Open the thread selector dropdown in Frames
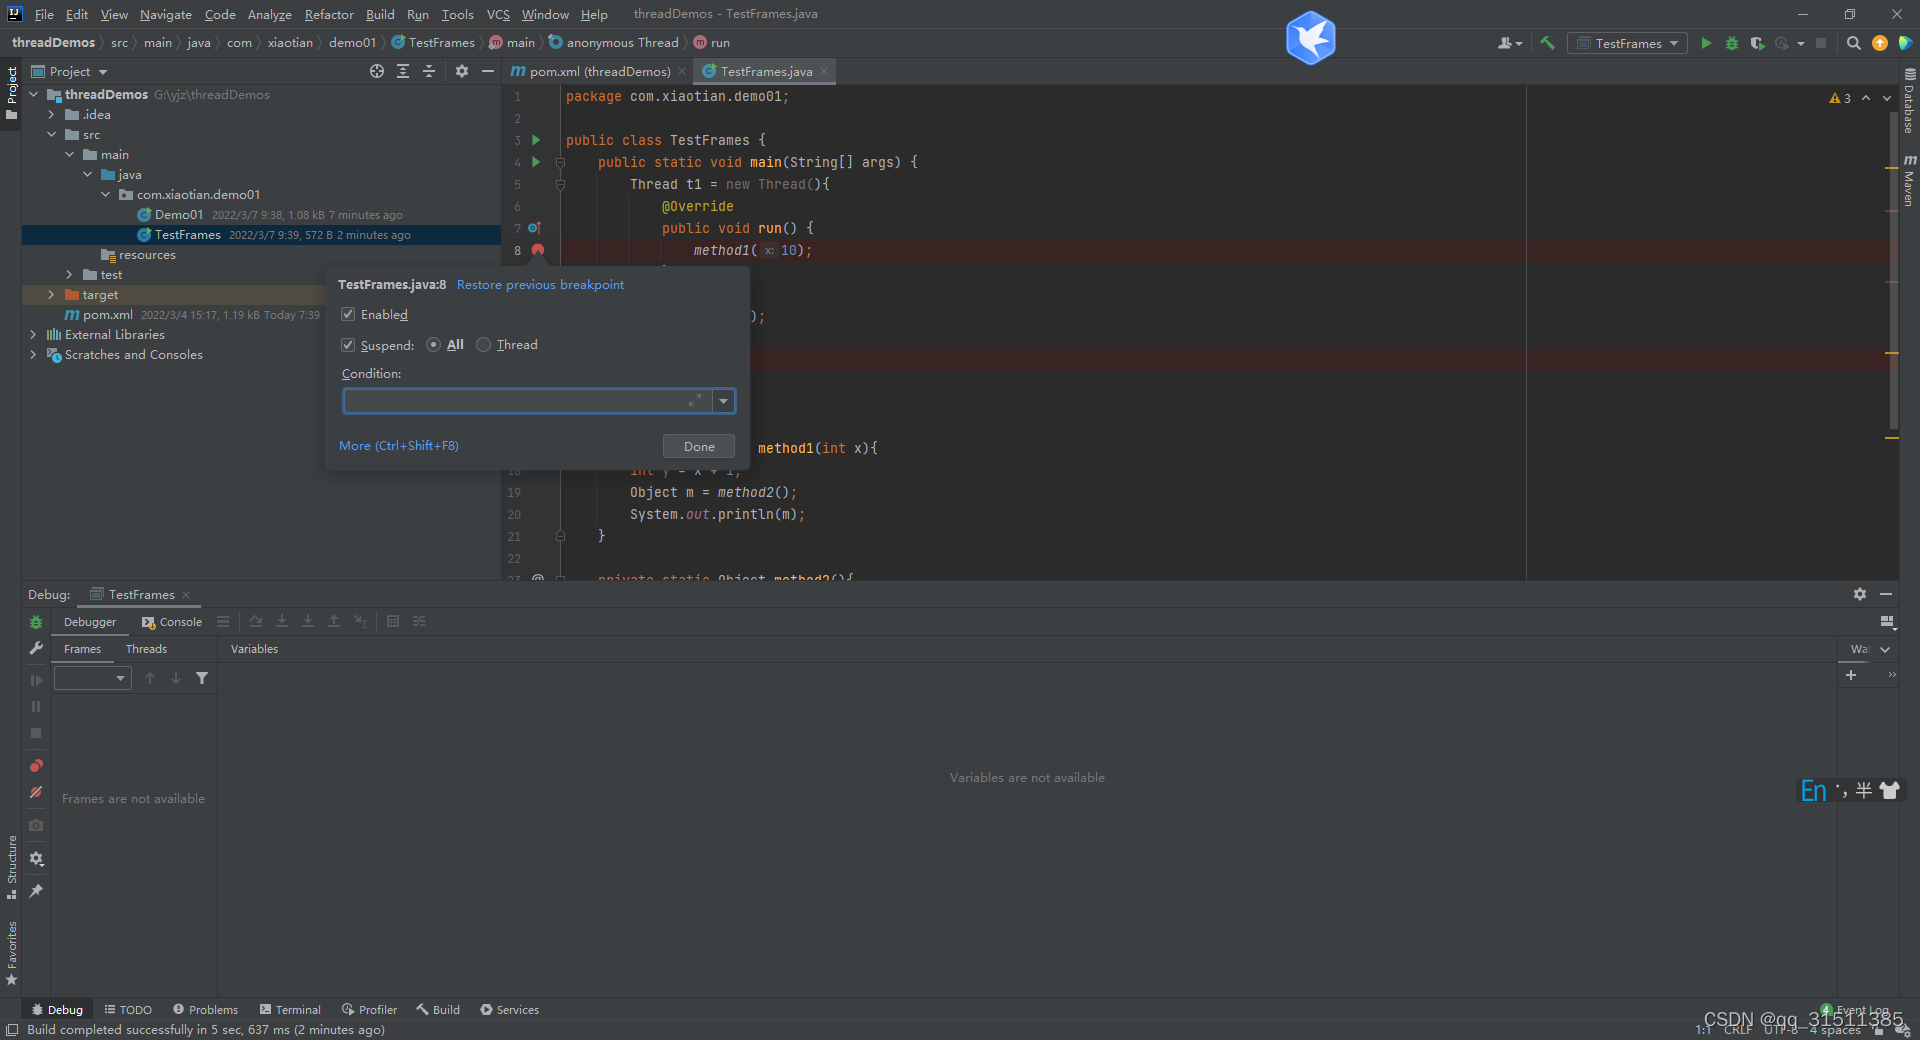The width and height of the screenshot is (1920, 1040). (x=93, y=678)
